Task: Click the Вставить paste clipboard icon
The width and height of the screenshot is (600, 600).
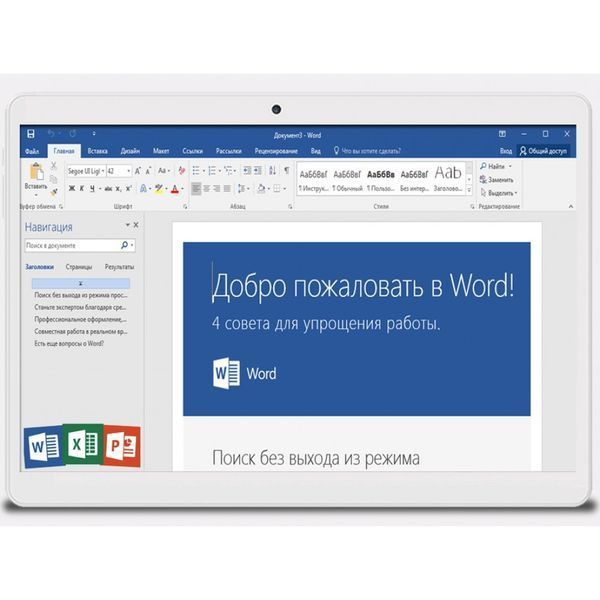Action: pyautogui.click(x=36, y=171)
